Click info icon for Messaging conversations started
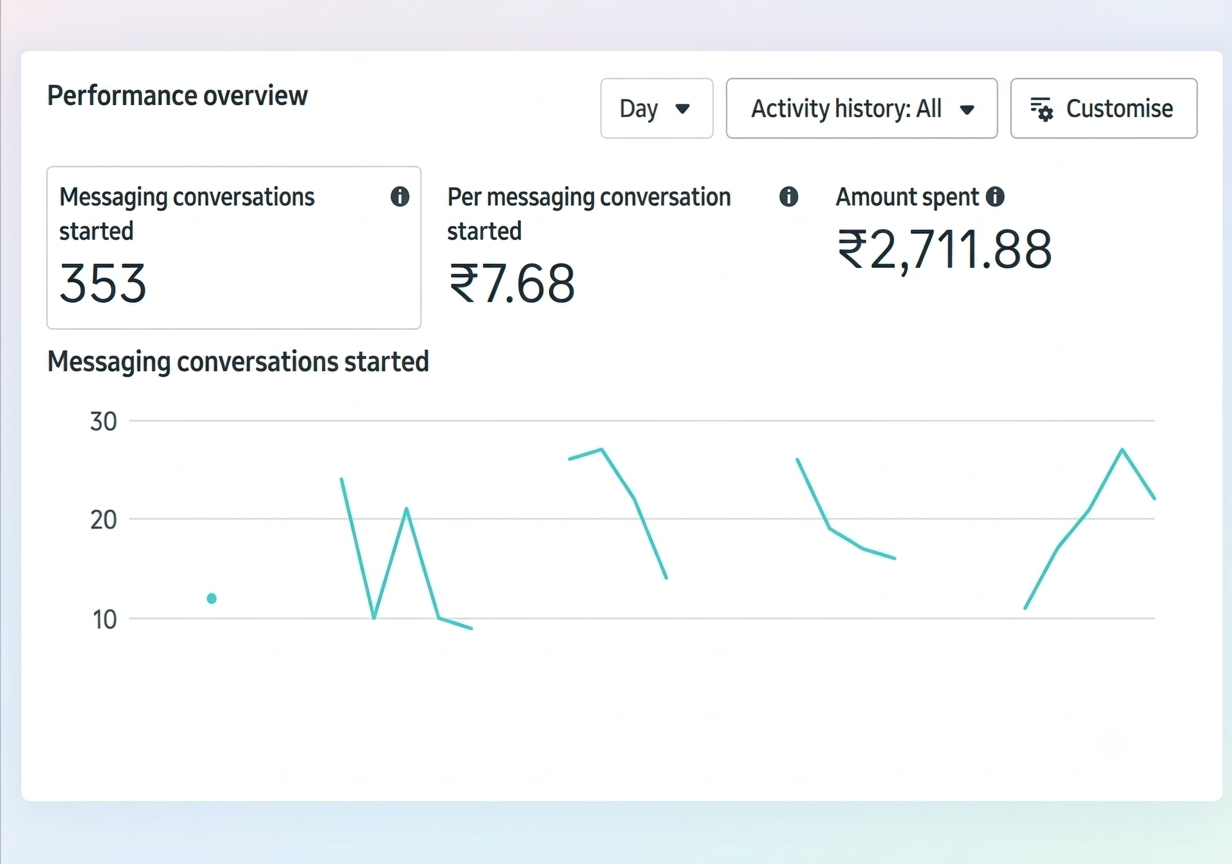Screen dimensions: 1232x864 coord(400,197)
